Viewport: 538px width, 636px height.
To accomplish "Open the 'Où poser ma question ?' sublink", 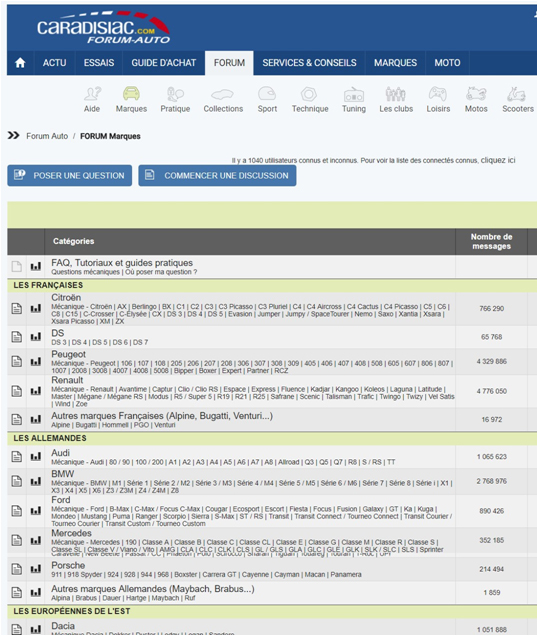I will 161,272.
